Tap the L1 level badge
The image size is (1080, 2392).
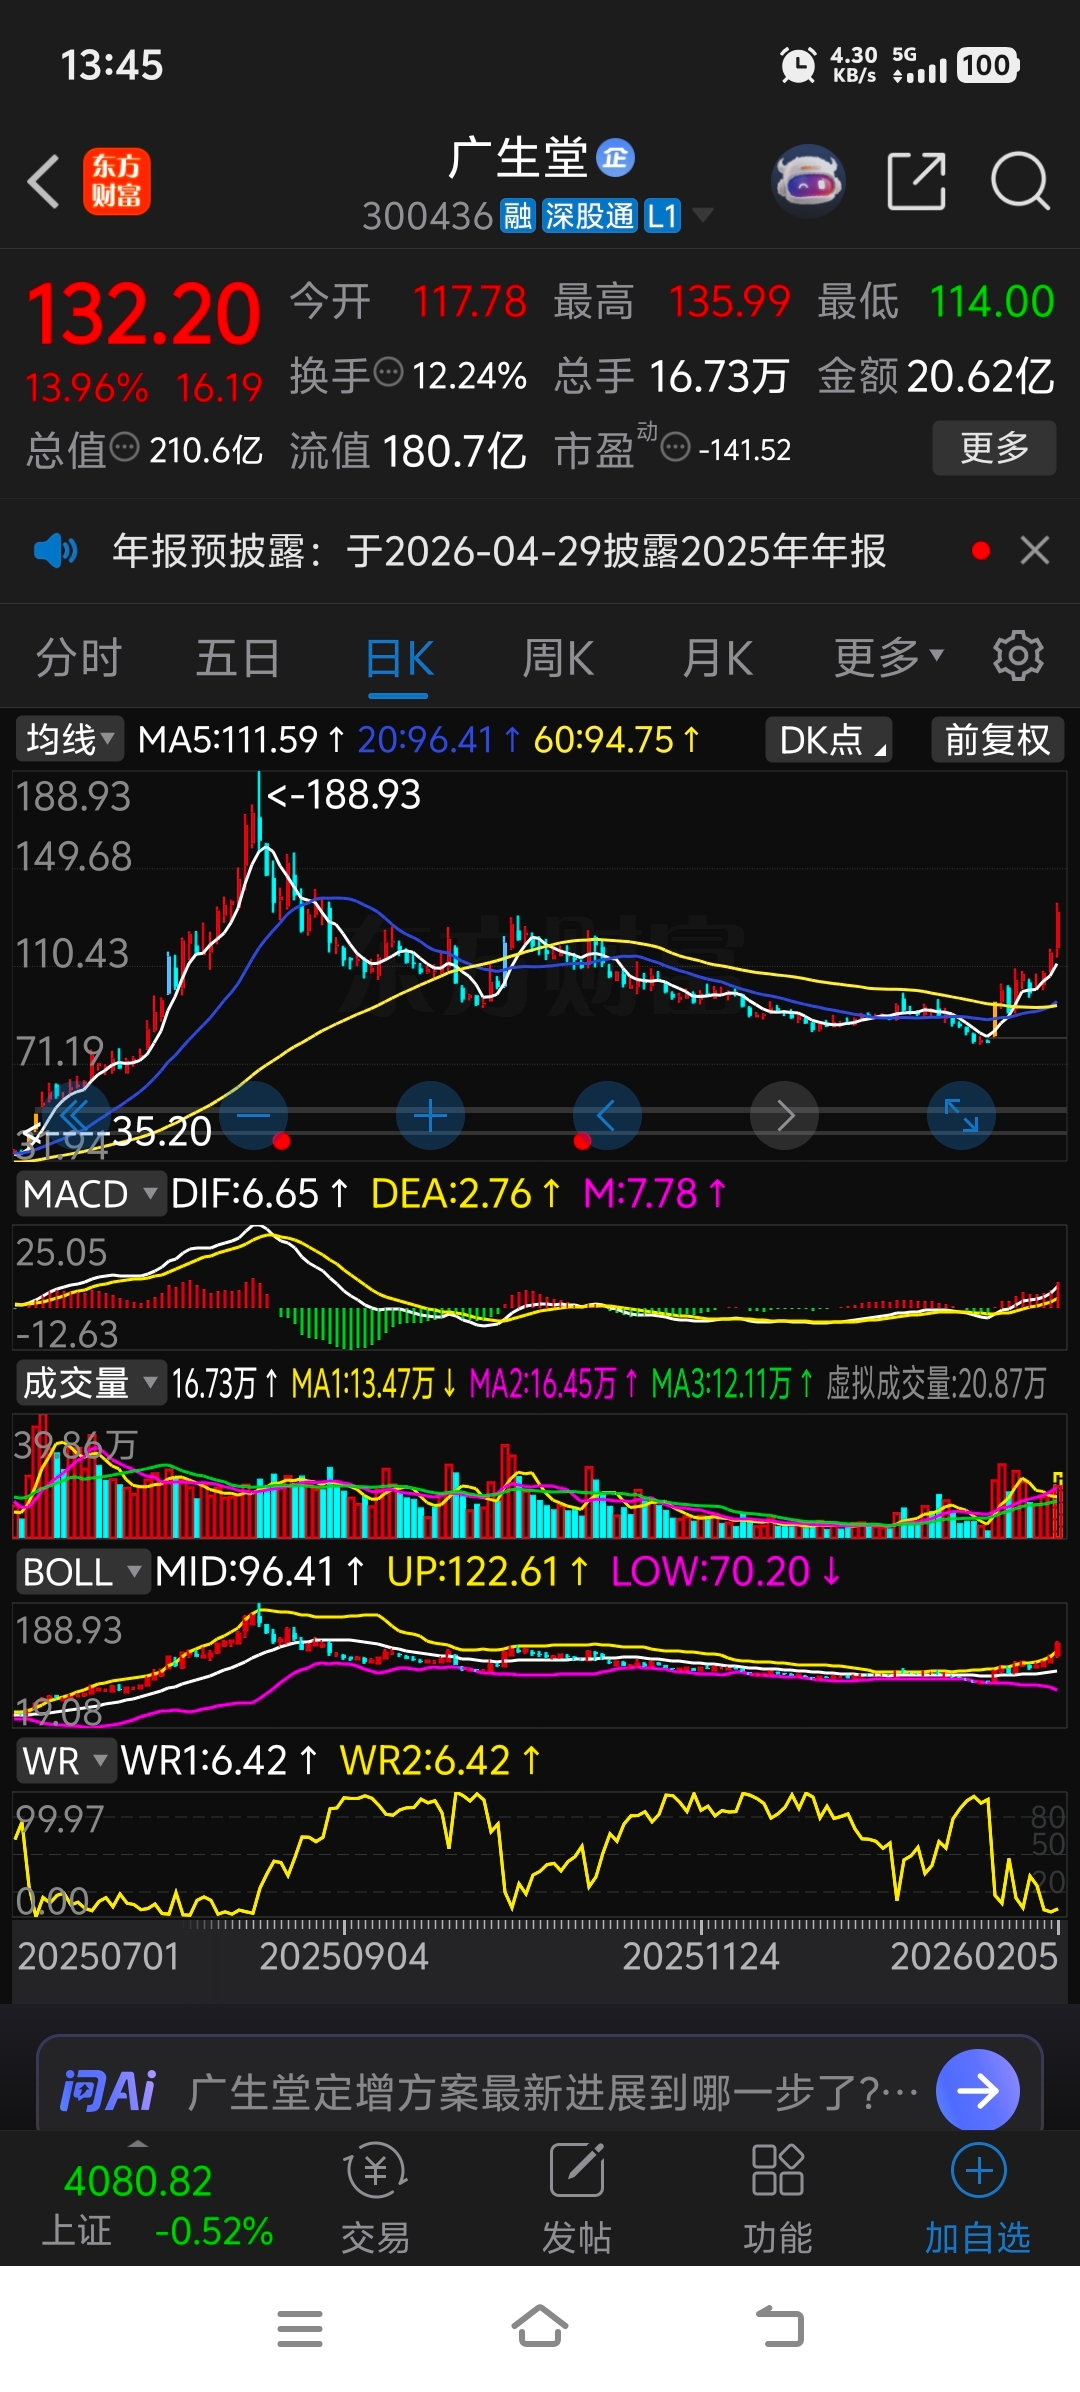(662, 215)
